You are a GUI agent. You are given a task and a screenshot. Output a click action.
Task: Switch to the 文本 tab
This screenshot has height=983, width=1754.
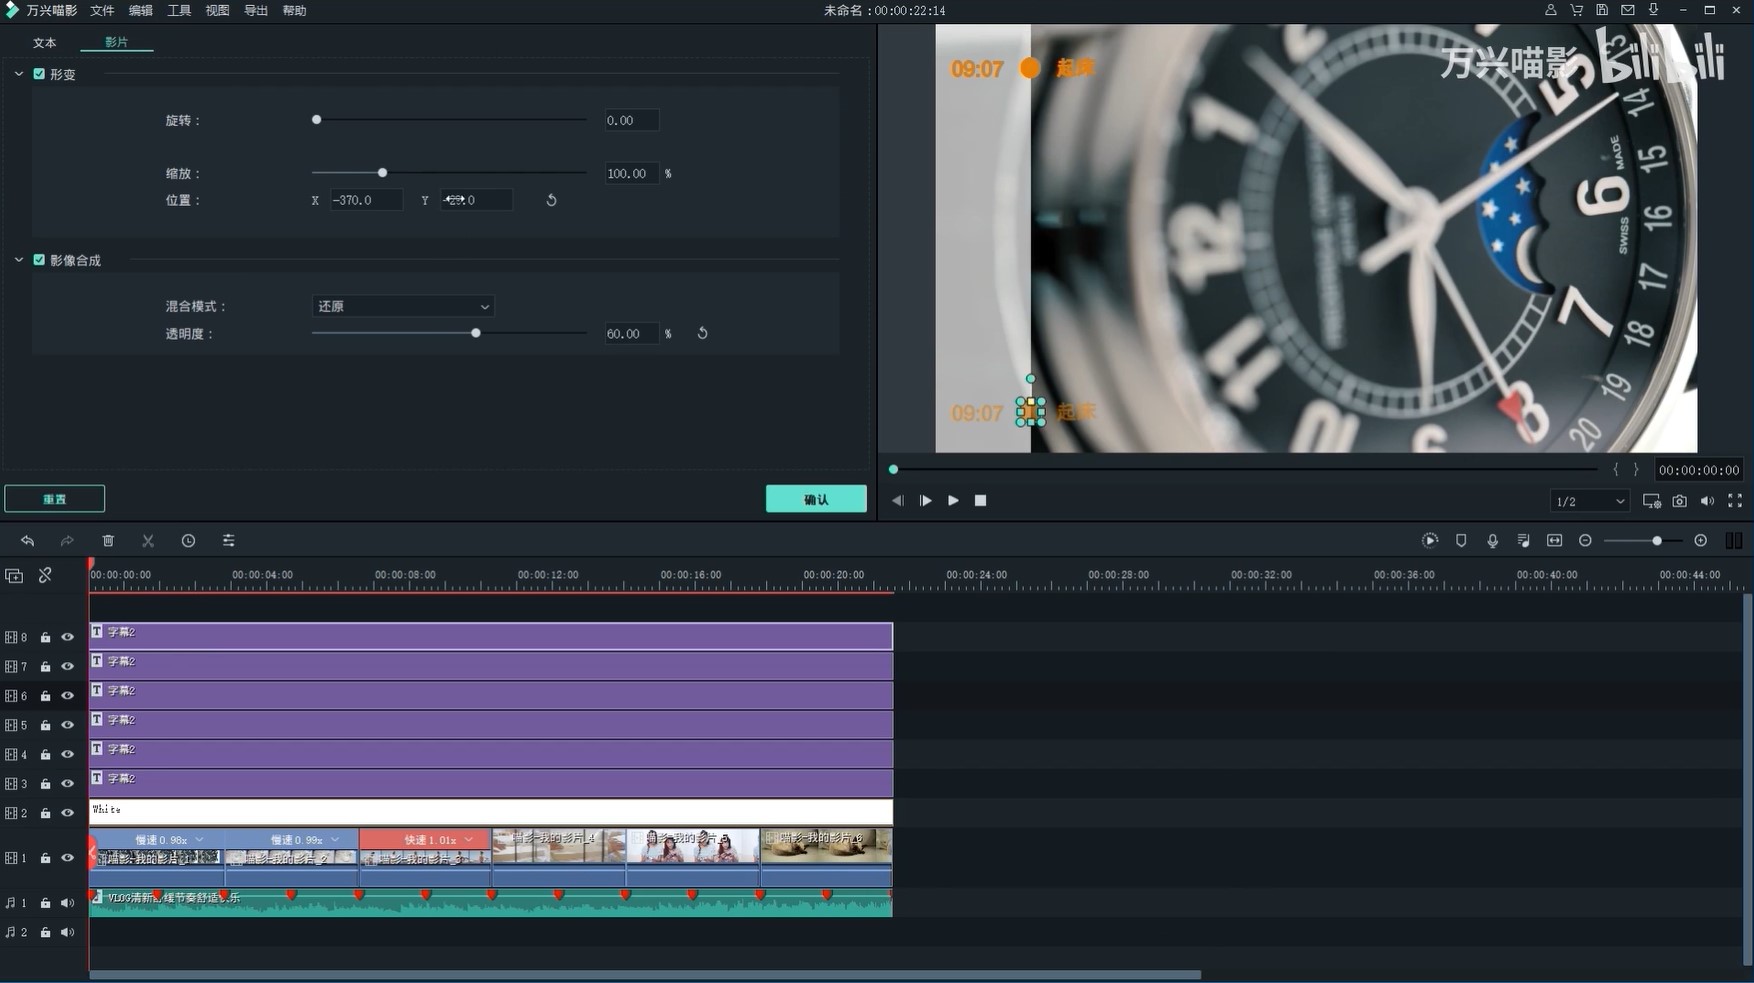[45, 43]
